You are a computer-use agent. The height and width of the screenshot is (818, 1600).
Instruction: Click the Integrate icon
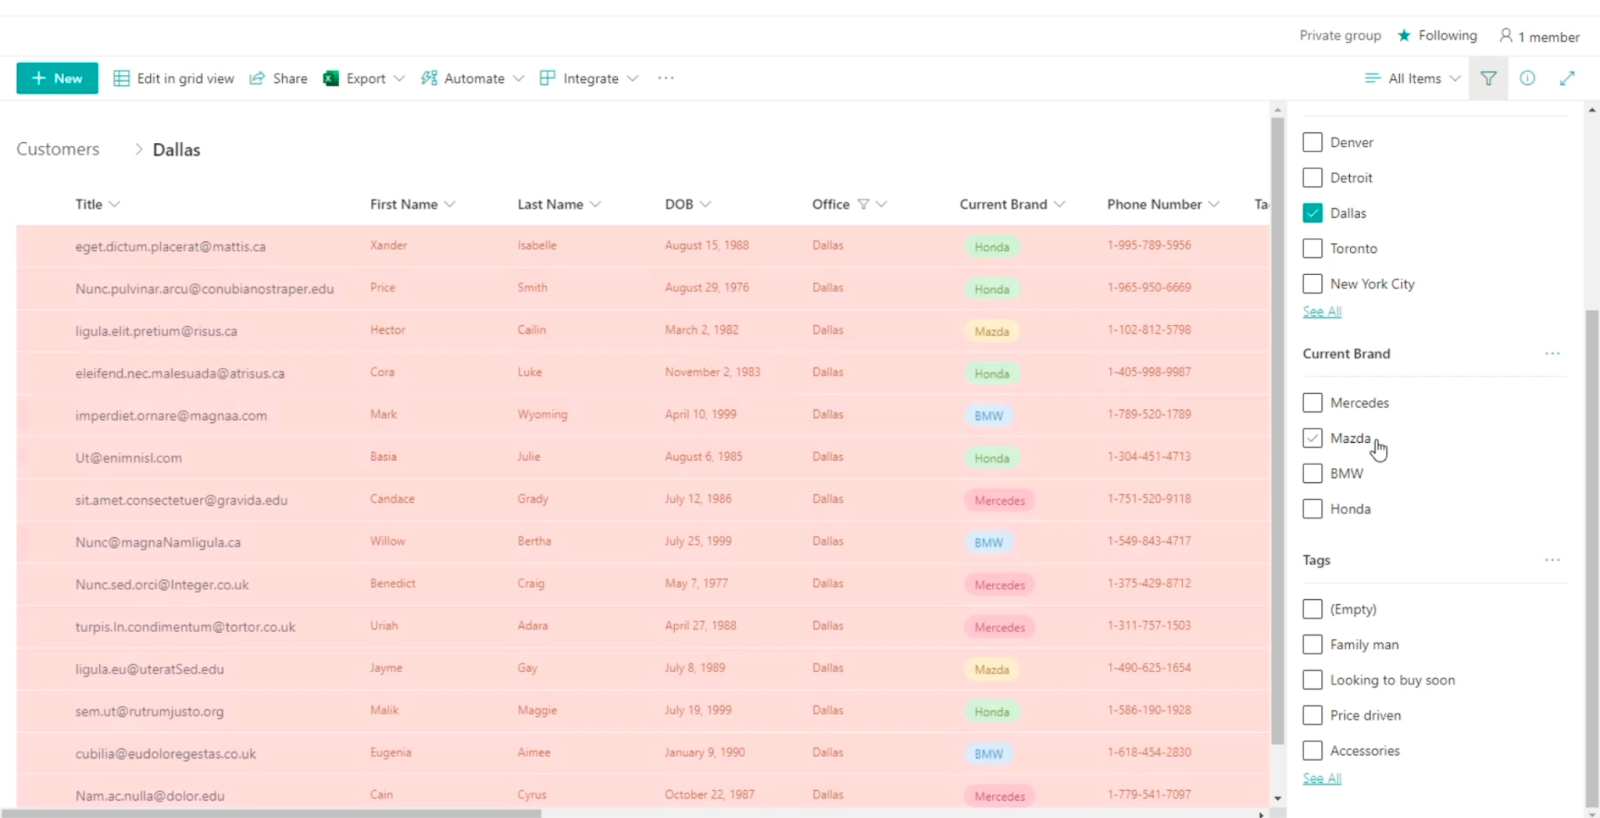547,78
